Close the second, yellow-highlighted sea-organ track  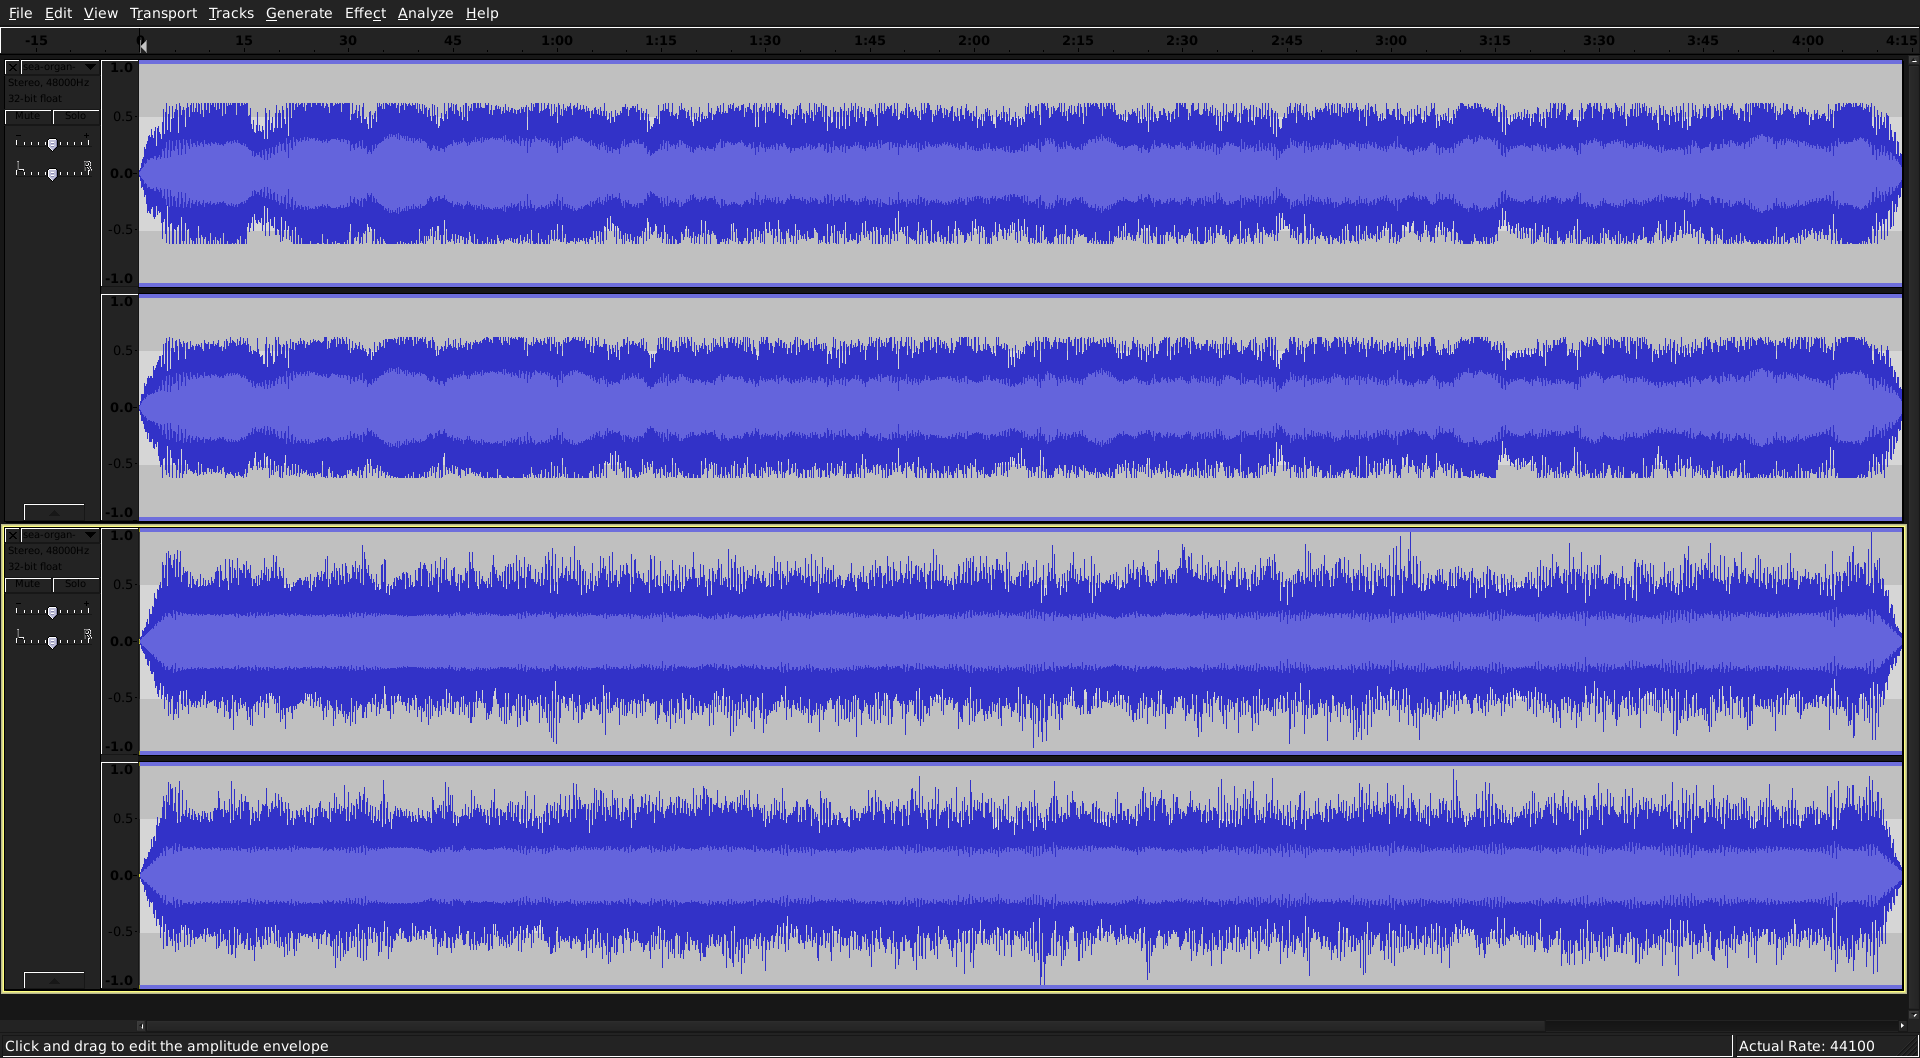[x=13, y=535]
